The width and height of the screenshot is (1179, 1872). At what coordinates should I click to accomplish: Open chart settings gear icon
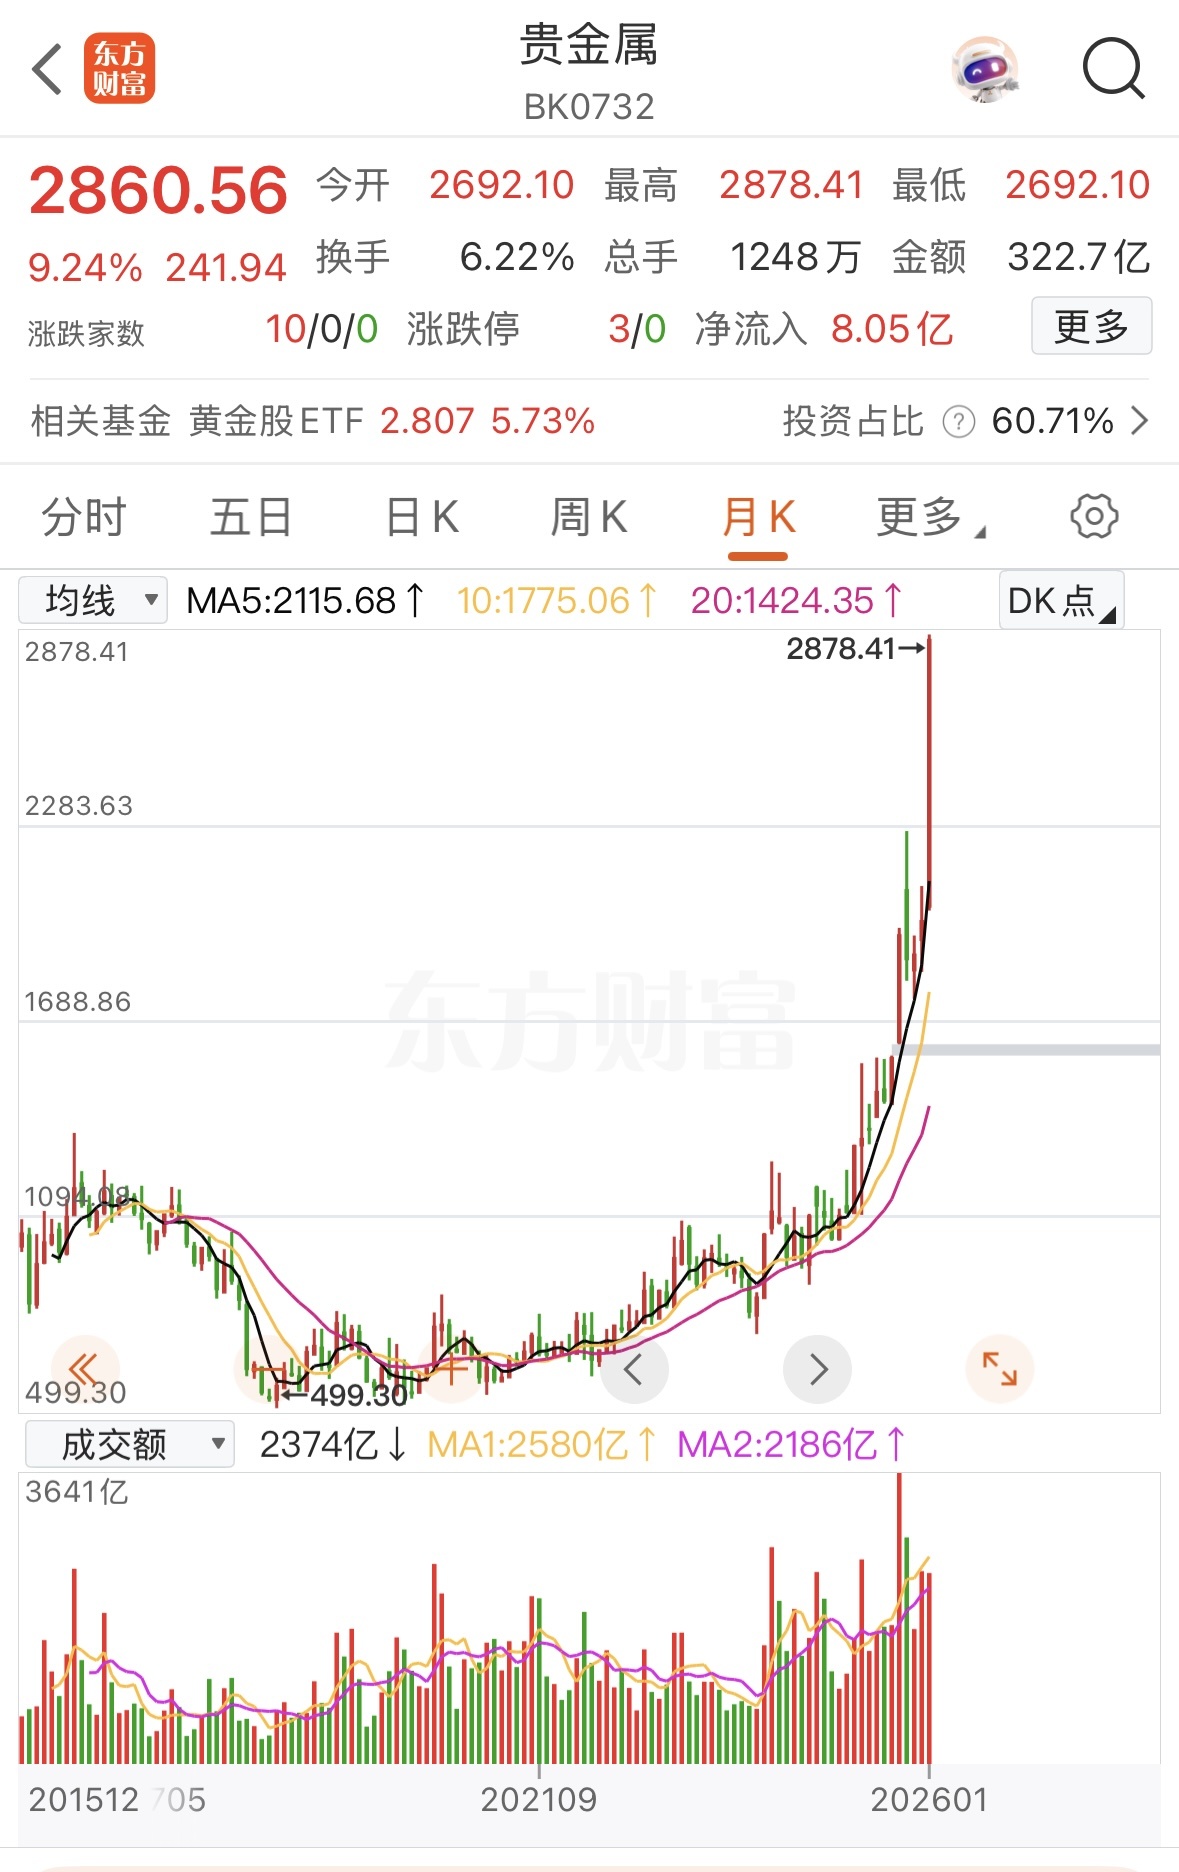coord(1094,517)
